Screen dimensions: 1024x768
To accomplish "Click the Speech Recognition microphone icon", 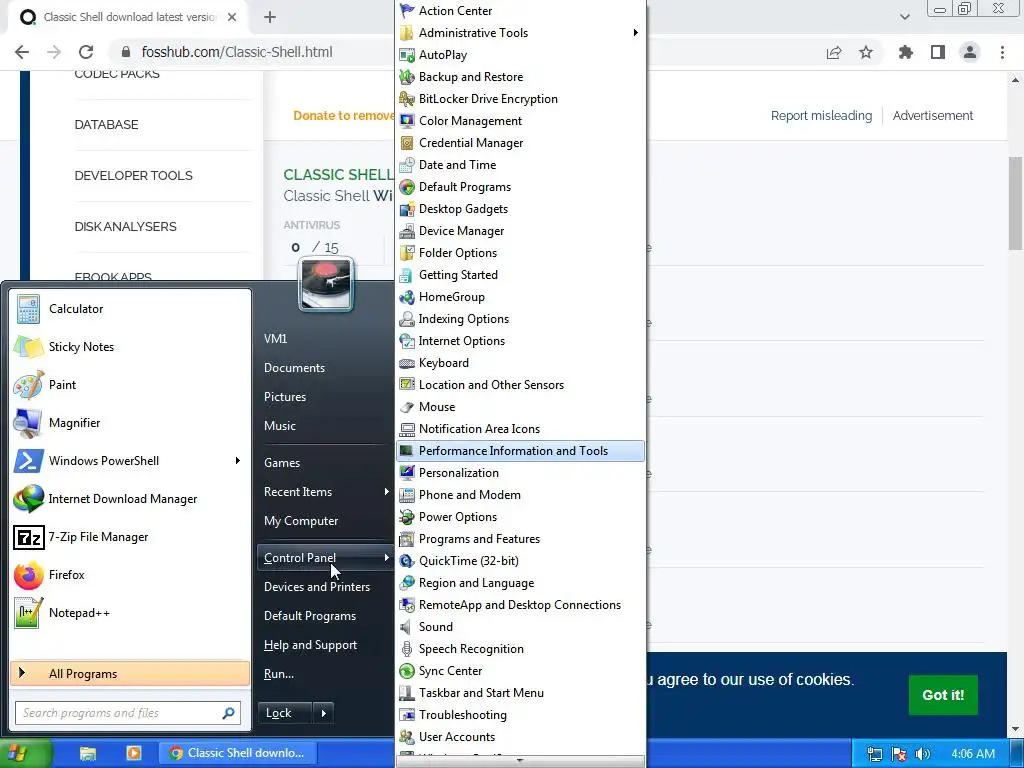I will (x=407, y=649).
